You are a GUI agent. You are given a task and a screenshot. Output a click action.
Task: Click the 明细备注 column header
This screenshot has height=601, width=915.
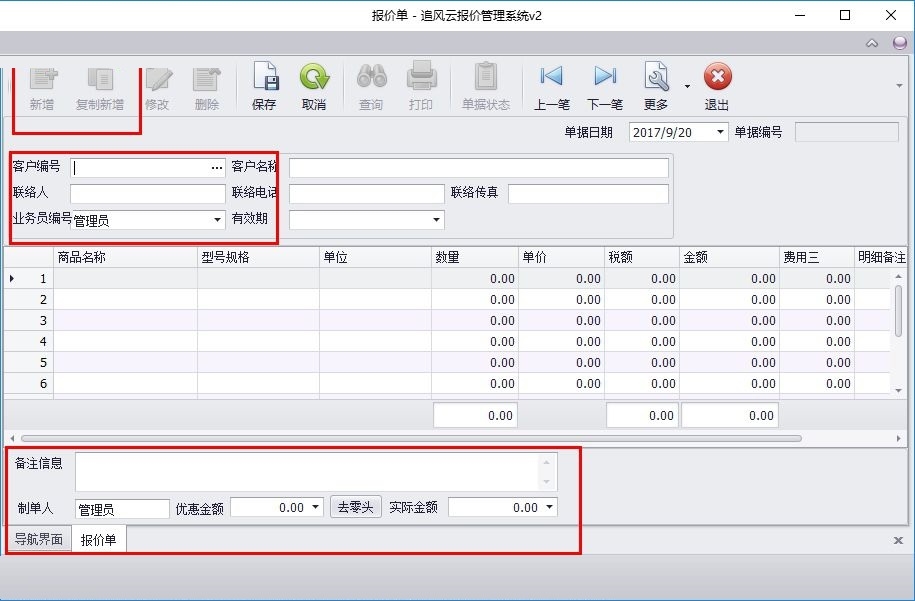[x=881, y=257]
